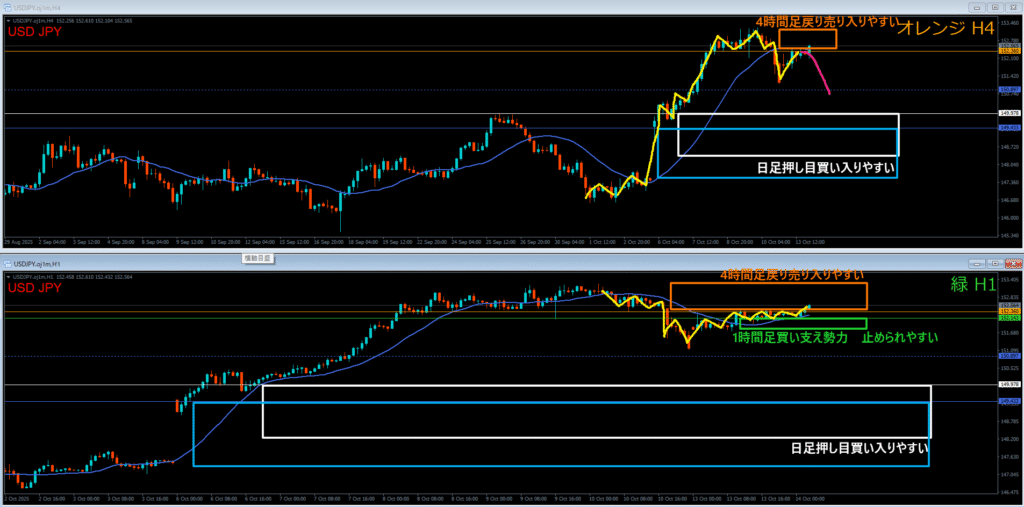
Task: Click the small tooltip label between the charts
Action: point(259,258)
